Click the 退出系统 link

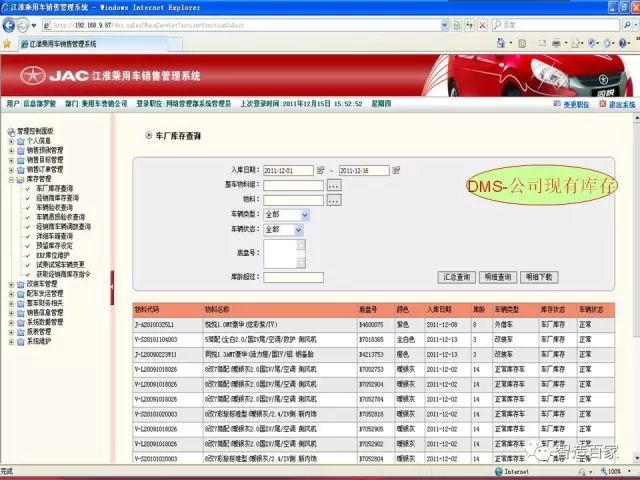click(622, 104)
